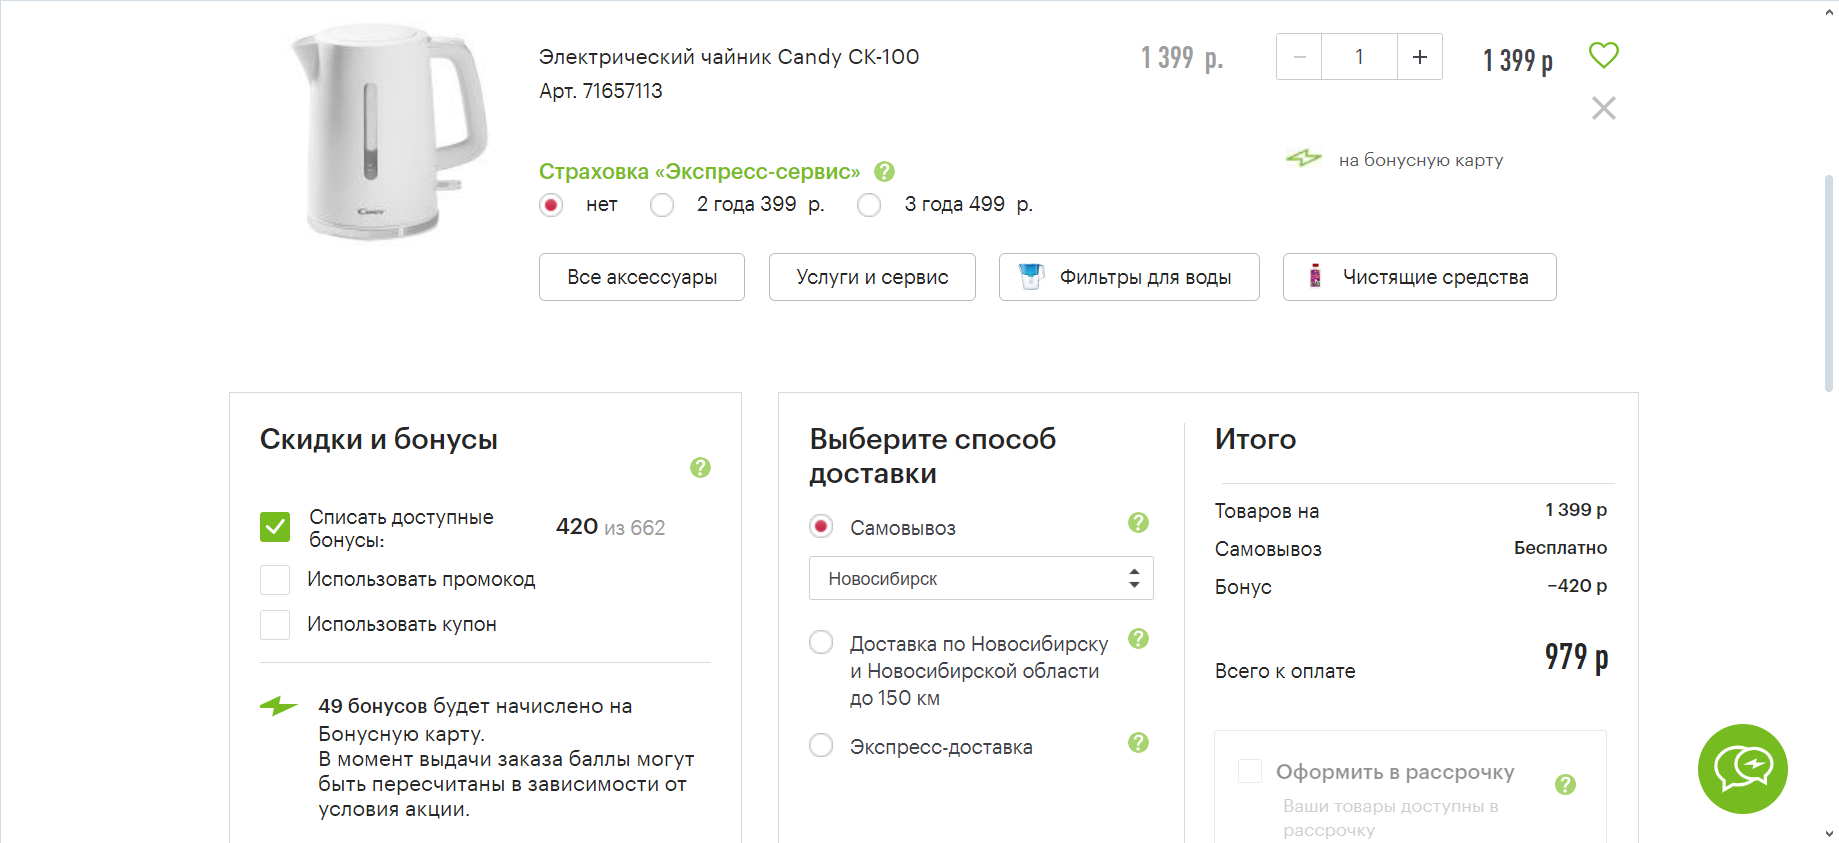Click the bonus card lightning icon near price
1839x843 pixels.
tap(1304, 158)
